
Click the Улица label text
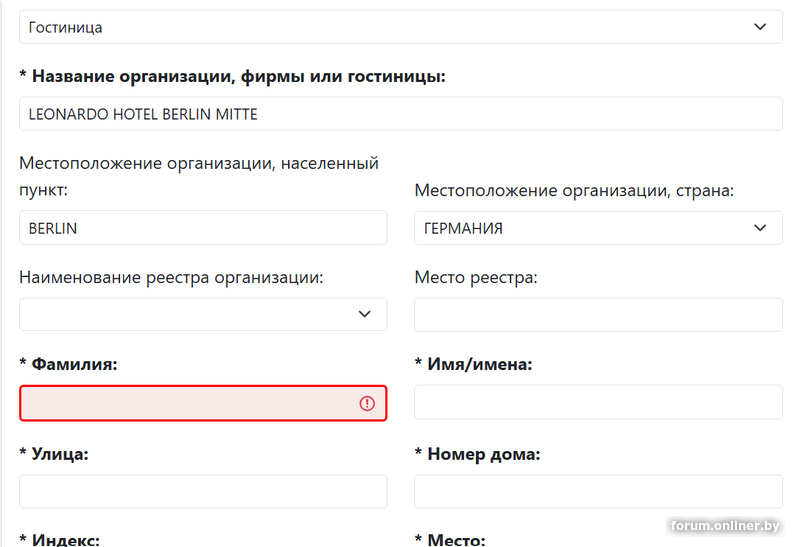pyautogui.click(x=60, y=454)
